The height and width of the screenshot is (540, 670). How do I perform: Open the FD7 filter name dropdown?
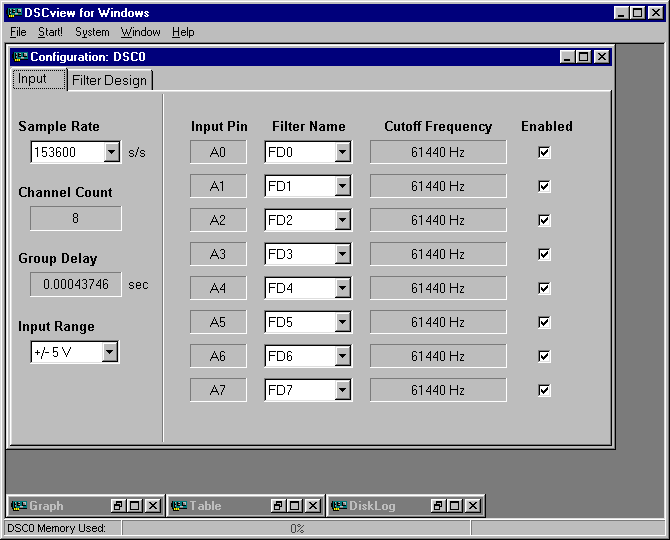point(342,390)
